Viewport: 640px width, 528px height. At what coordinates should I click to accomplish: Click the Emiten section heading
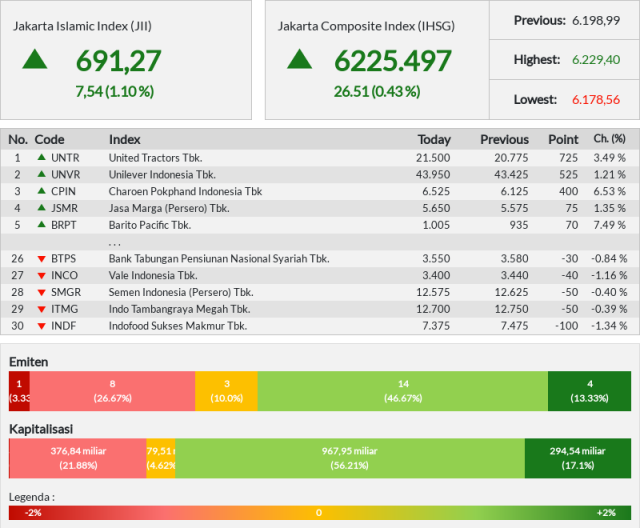29,362
